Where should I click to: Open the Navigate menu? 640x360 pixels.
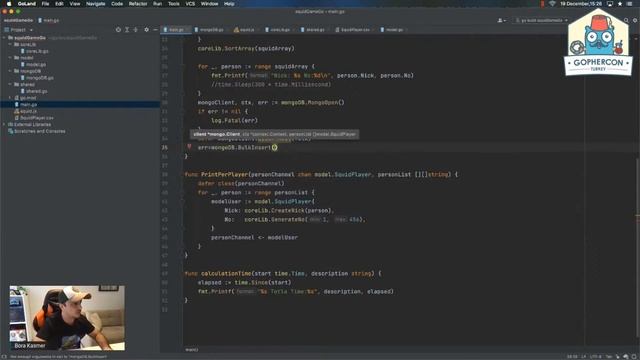(96, 4)
